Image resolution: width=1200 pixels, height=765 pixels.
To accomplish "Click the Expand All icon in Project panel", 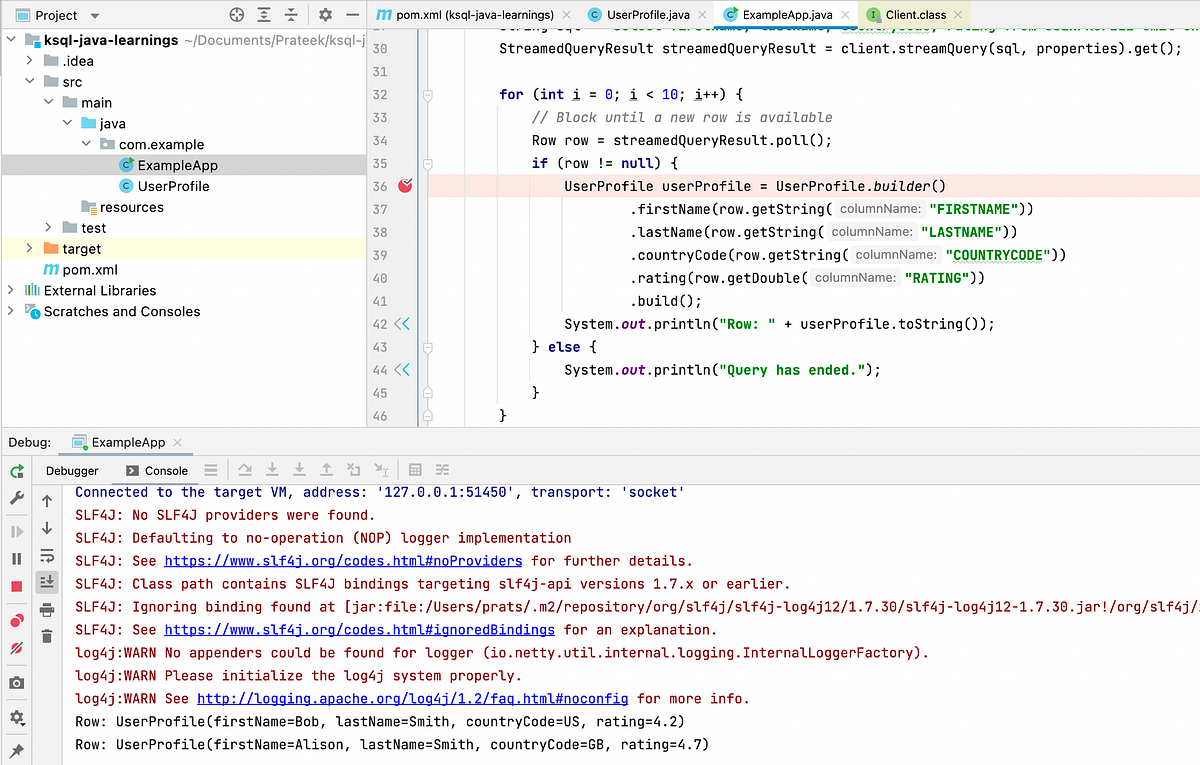I will coord(264,15).
